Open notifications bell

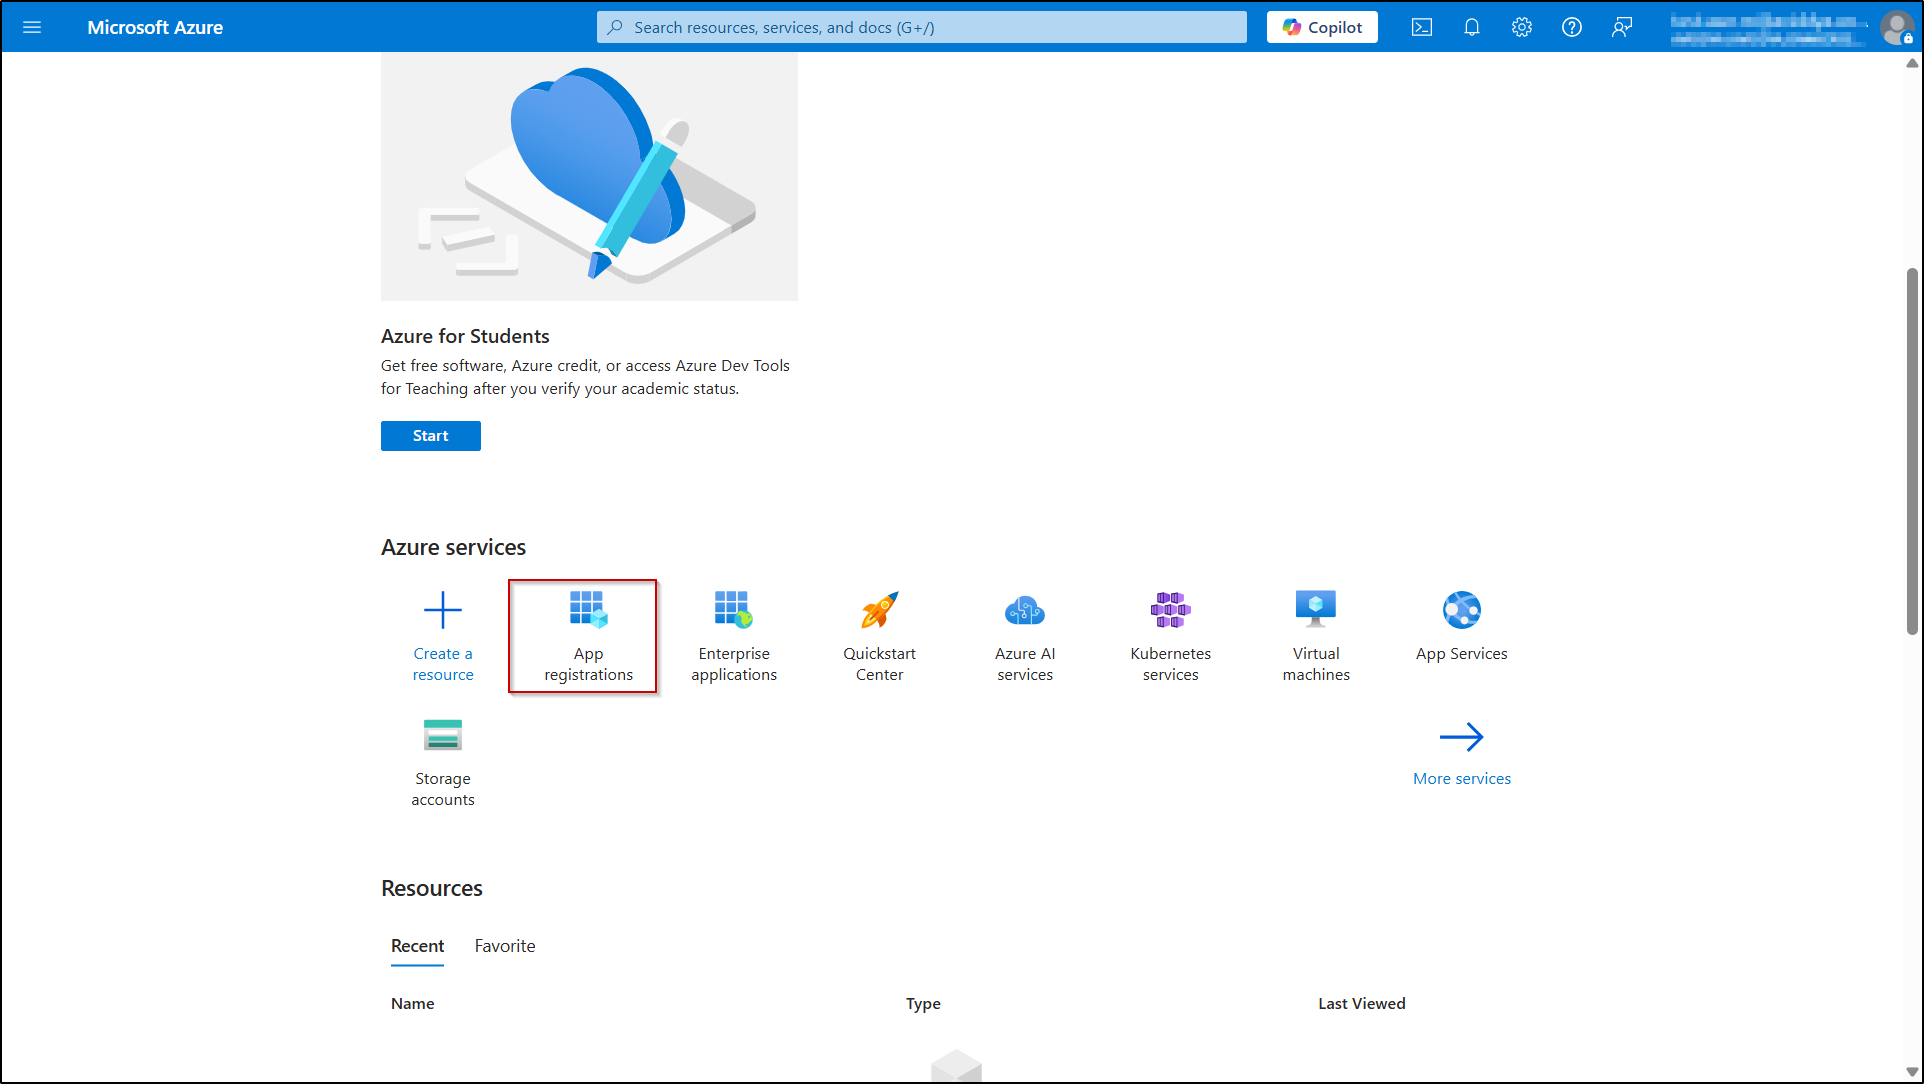[x=1471, y=27]
